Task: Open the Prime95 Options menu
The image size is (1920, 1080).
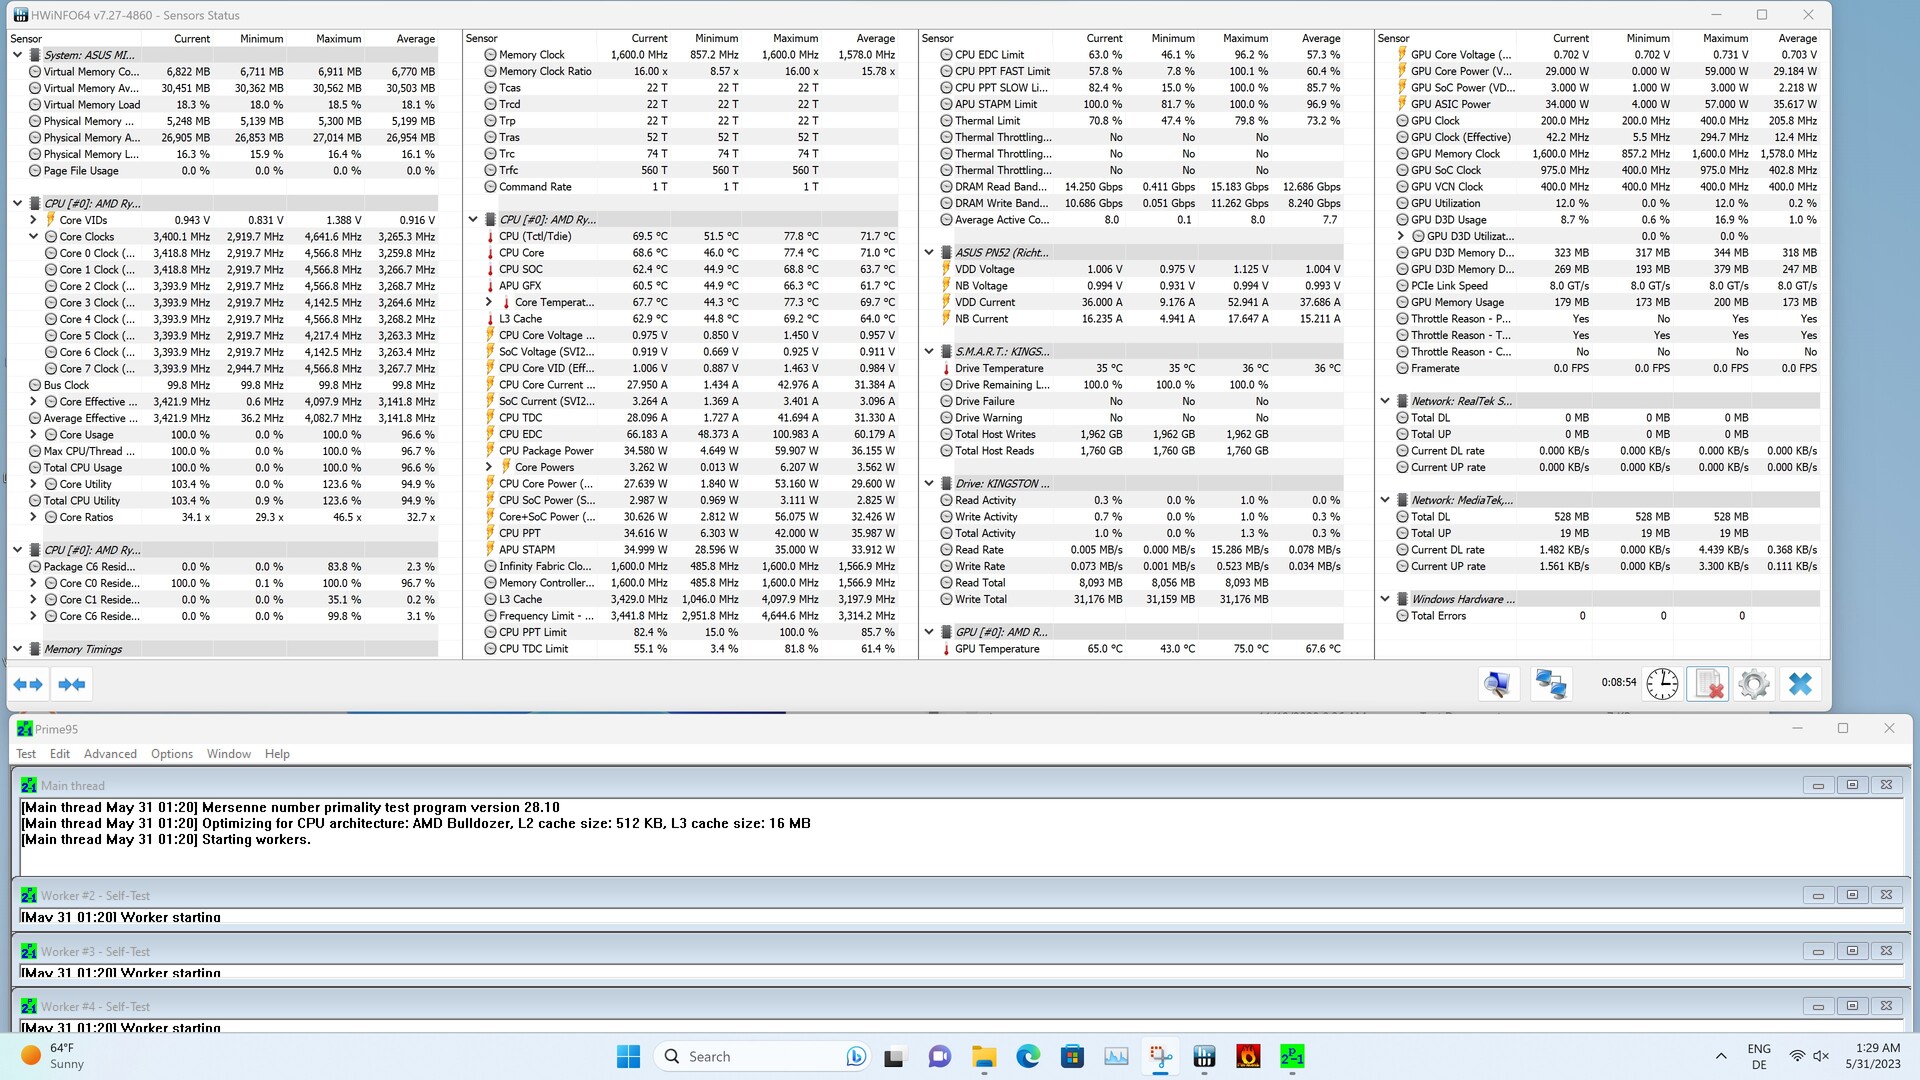Action: pos(172,754)
